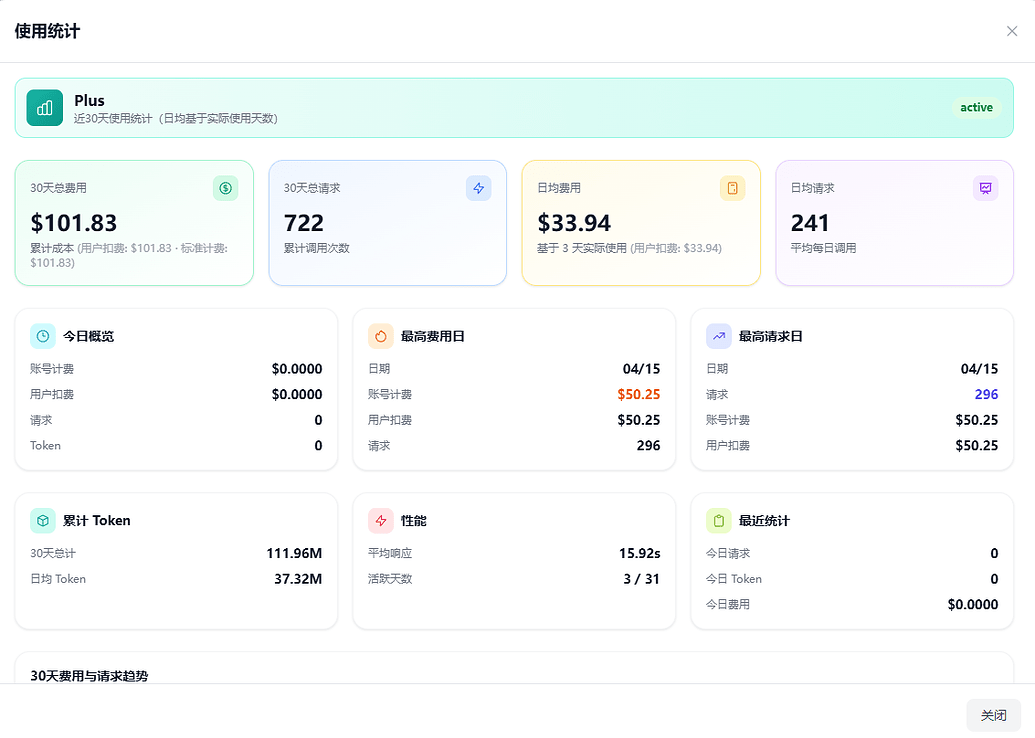The height and width of the screenshot is (738, 1035).
Task: Click the 关闭 button
Action: click(x=993, y=716)
